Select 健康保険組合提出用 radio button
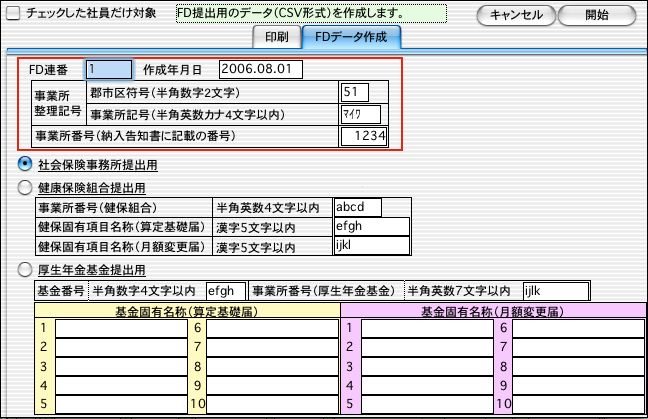The width and height of the screenshot is (648, 419). 26,186
